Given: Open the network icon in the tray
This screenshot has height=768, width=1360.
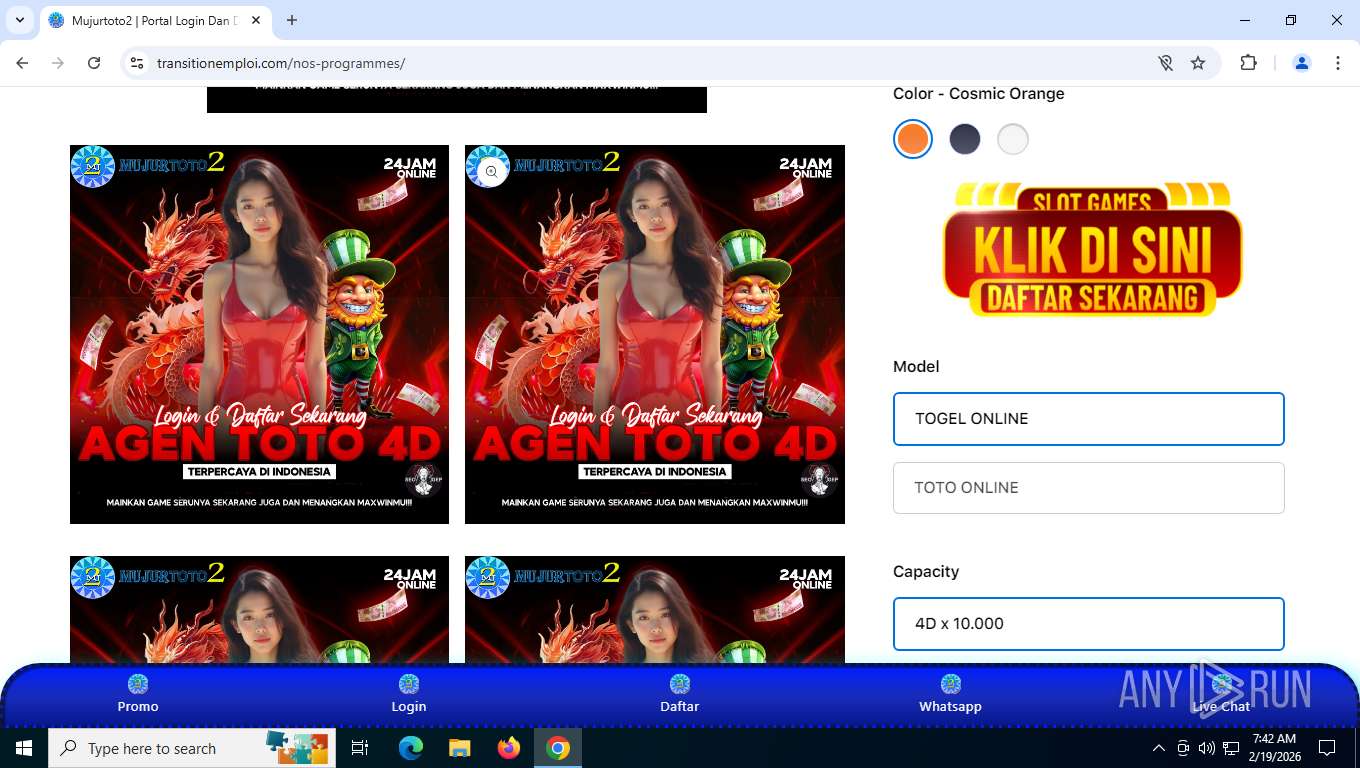Looking at the screenshot, I should pos(1231,748).
